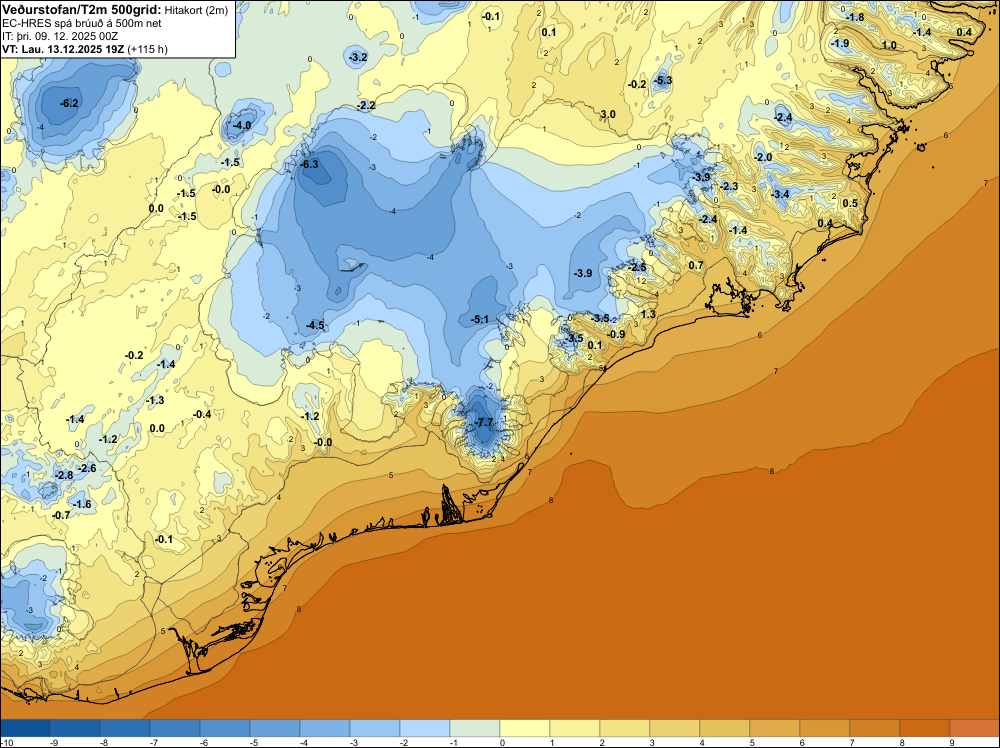Select the 3.0 temperature value
1000x748 pixels.
[608, 115]
